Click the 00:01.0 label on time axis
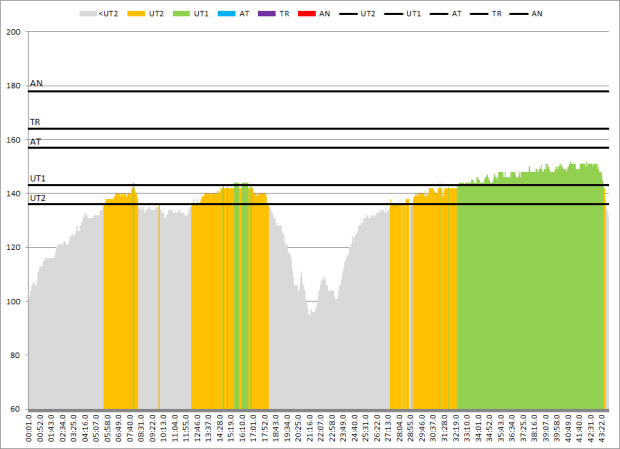Image resolution: width=620 pixels, height=449 pixels. 32,428
